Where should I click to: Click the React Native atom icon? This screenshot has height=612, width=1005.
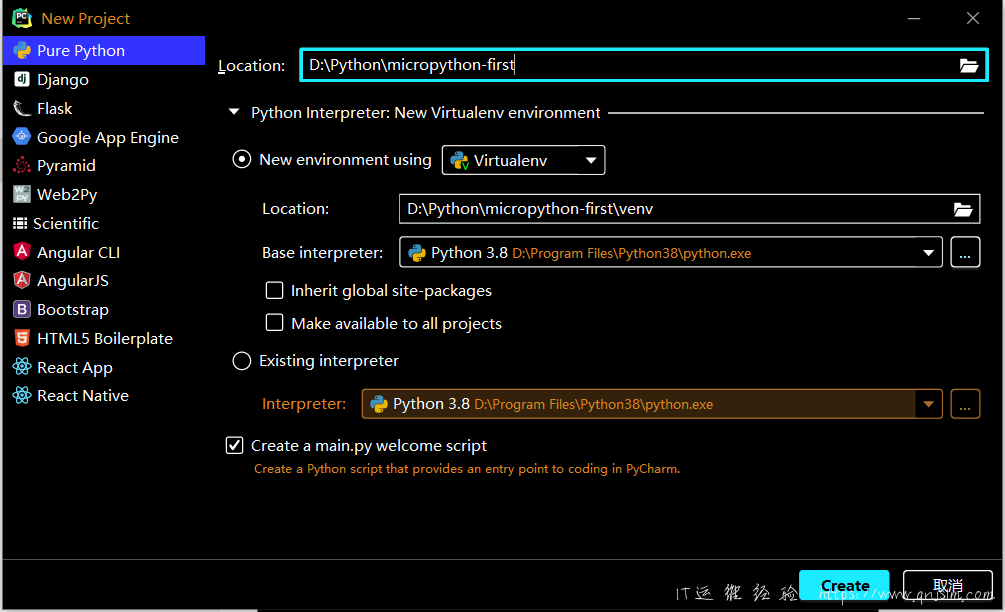click(22, 395)
